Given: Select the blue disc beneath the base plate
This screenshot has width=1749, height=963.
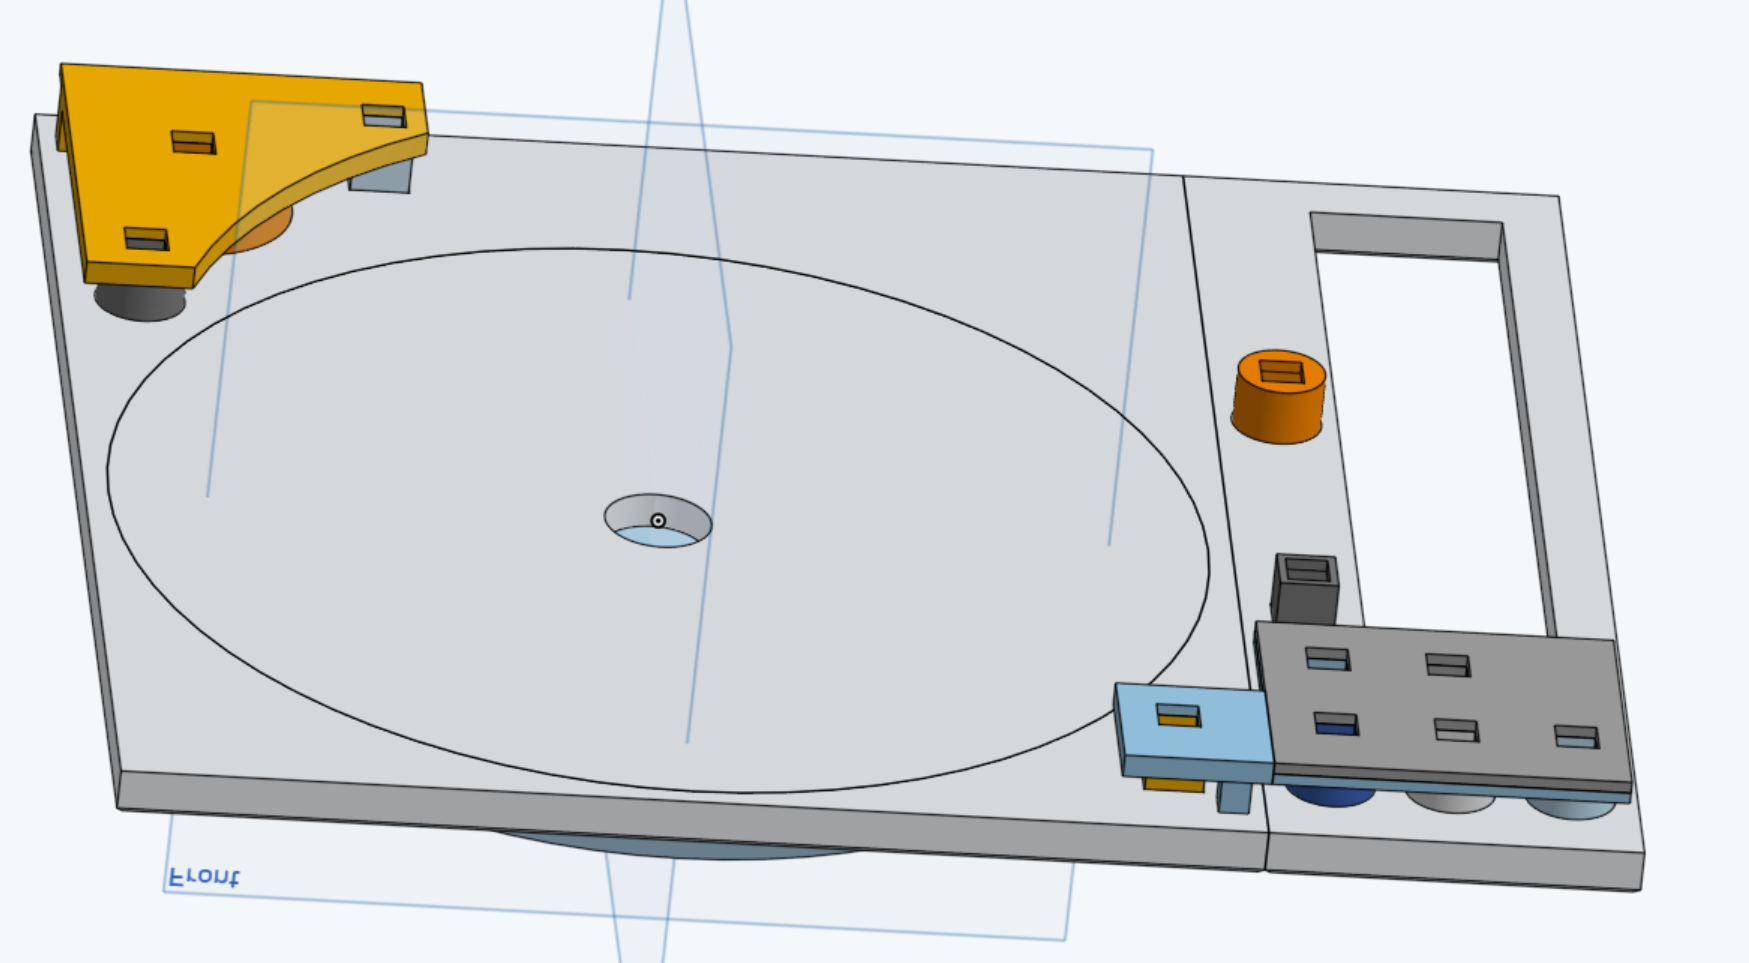Looking at the screenshot, I should pos(680,848).
